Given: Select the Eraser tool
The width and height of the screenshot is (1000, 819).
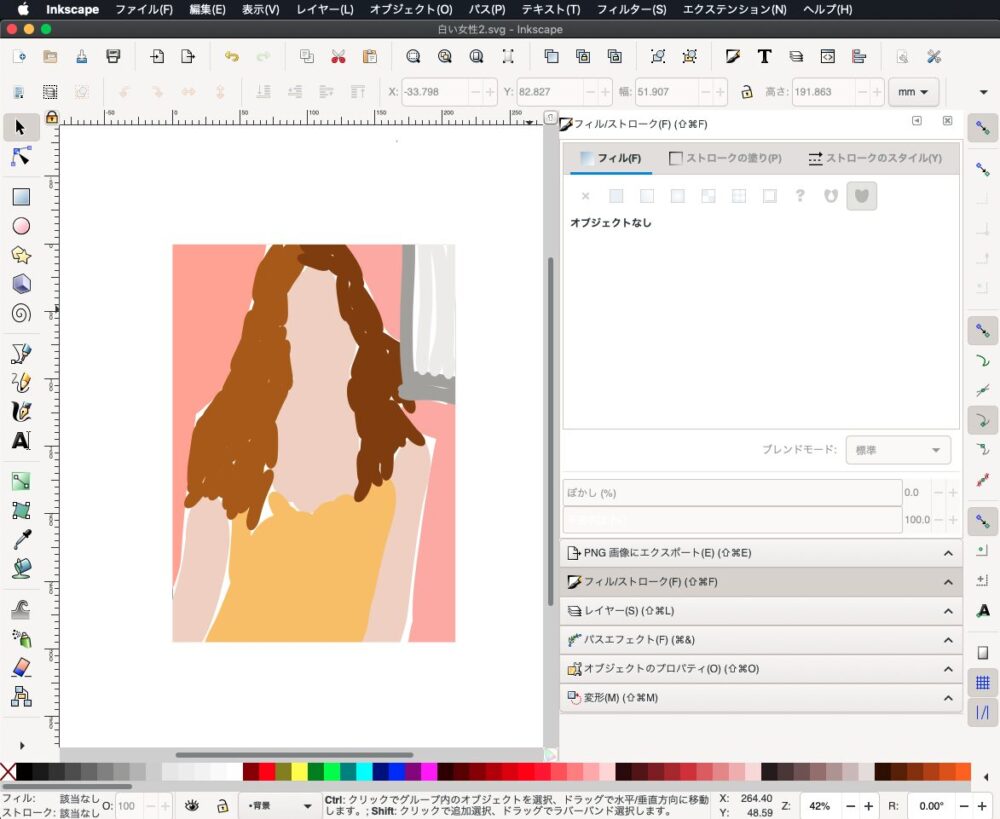Looking at the screenshot, I should click(21, 667).
